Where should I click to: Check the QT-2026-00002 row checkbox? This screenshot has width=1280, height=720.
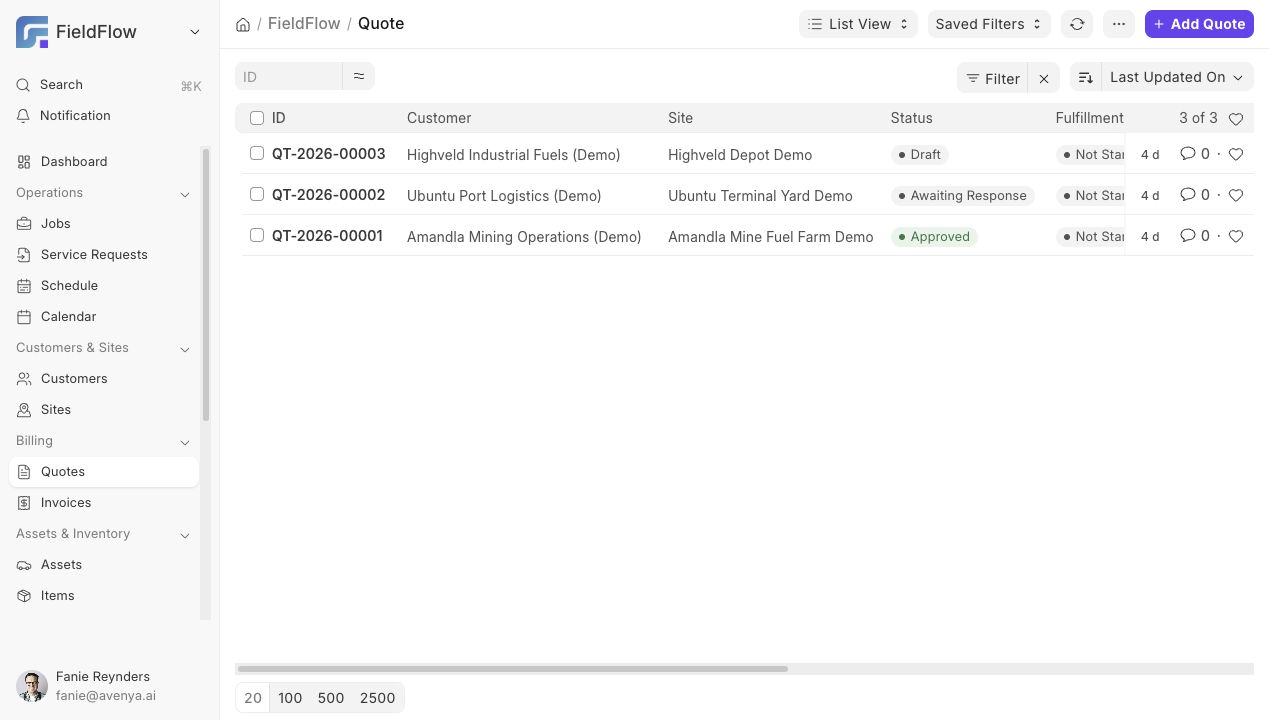257,194
